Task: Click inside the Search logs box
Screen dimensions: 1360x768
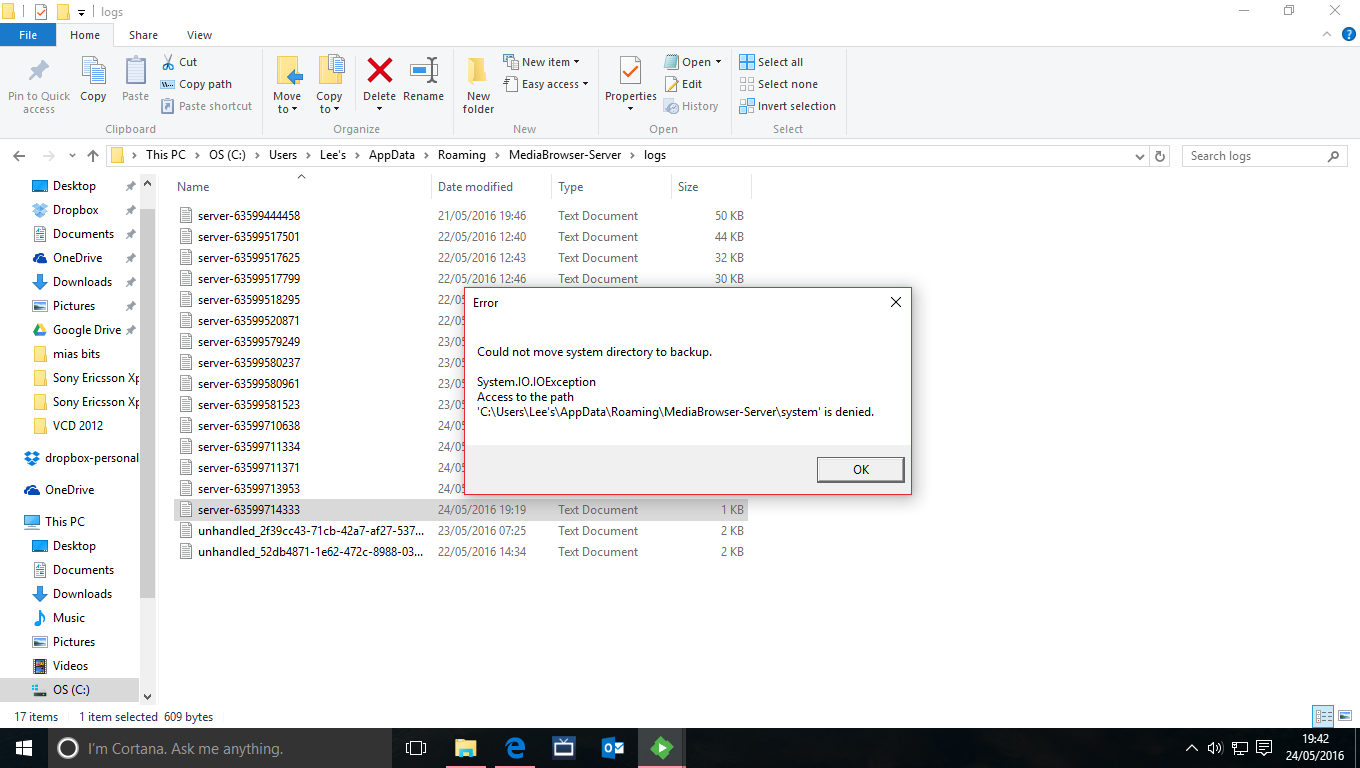Action: pos(1260,155)
